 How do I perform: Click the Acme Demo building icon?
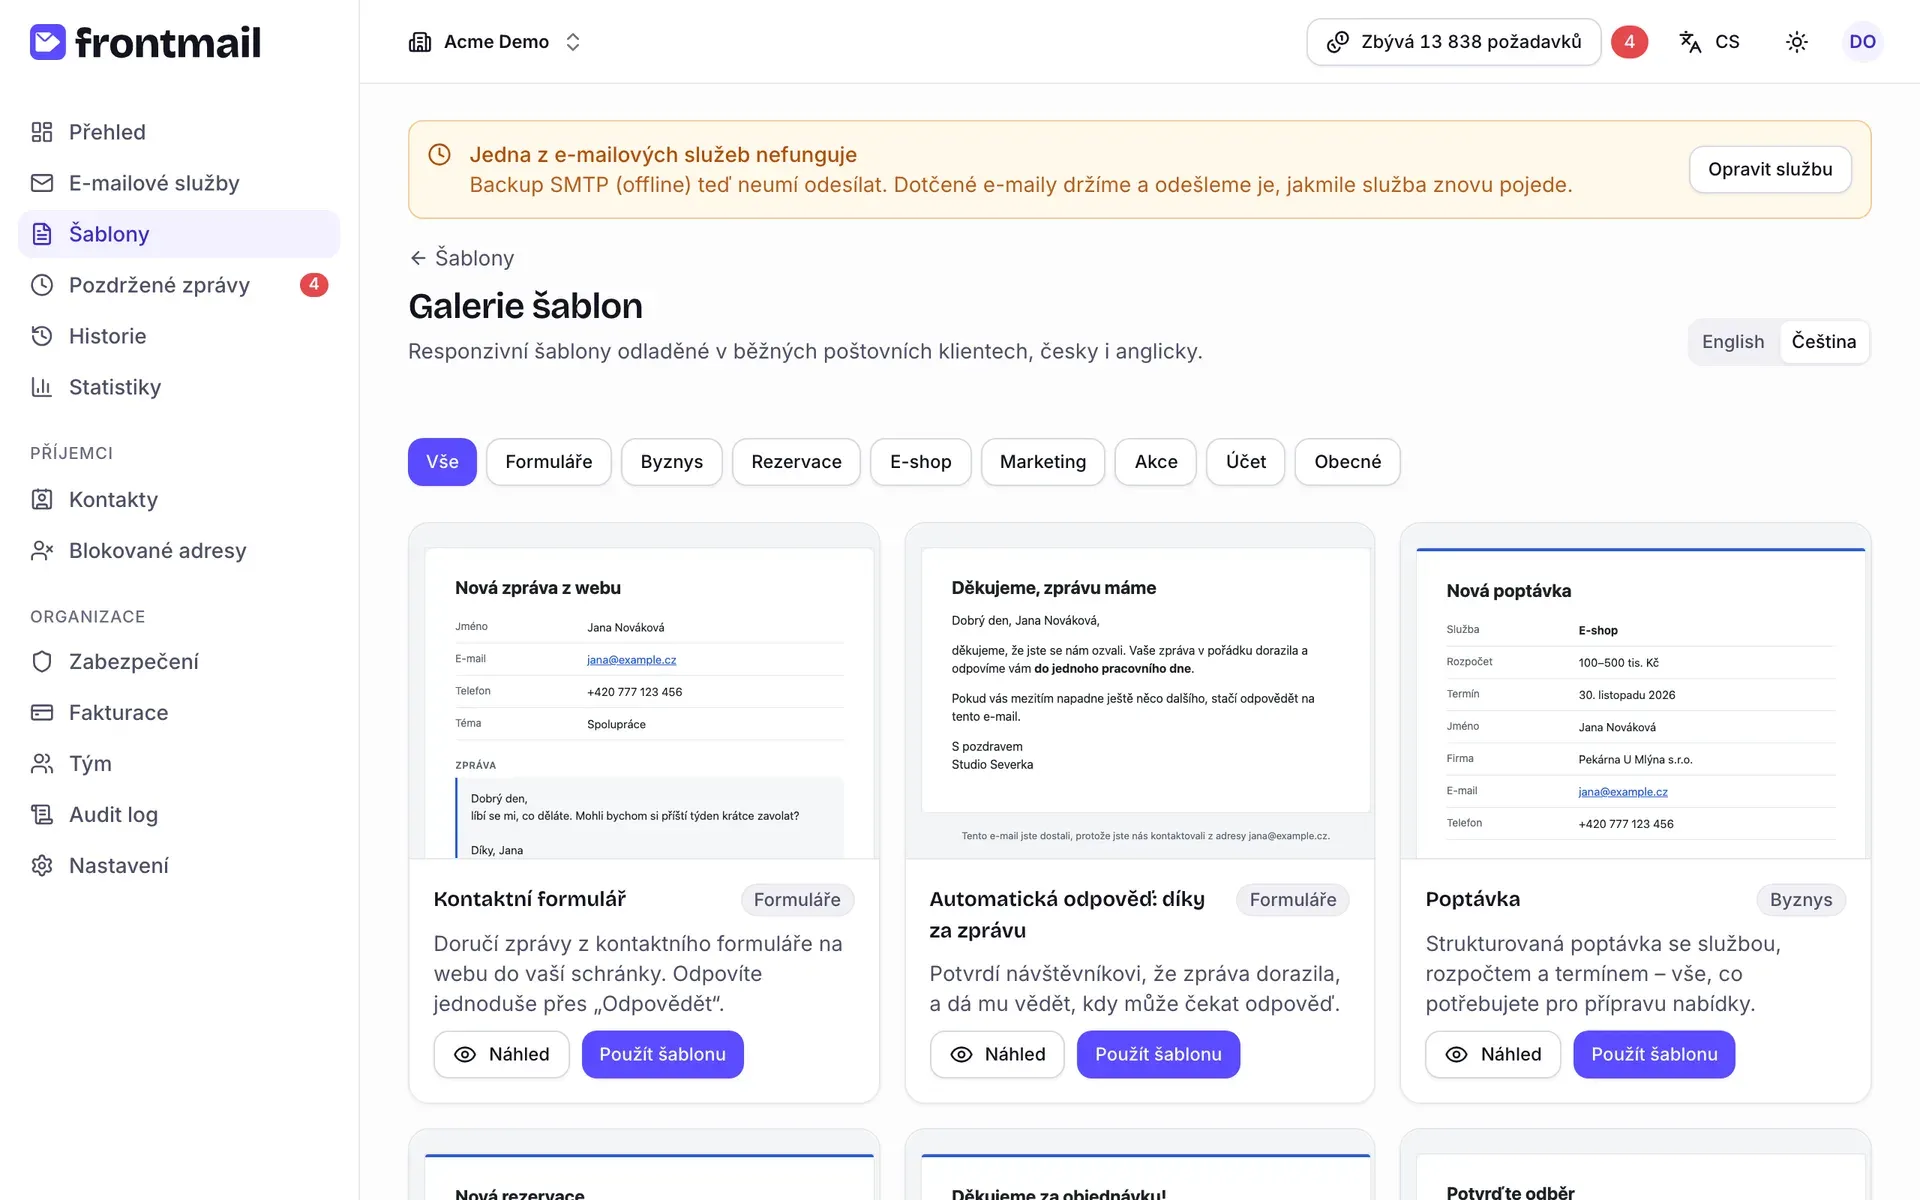click(x=420, y=42)
